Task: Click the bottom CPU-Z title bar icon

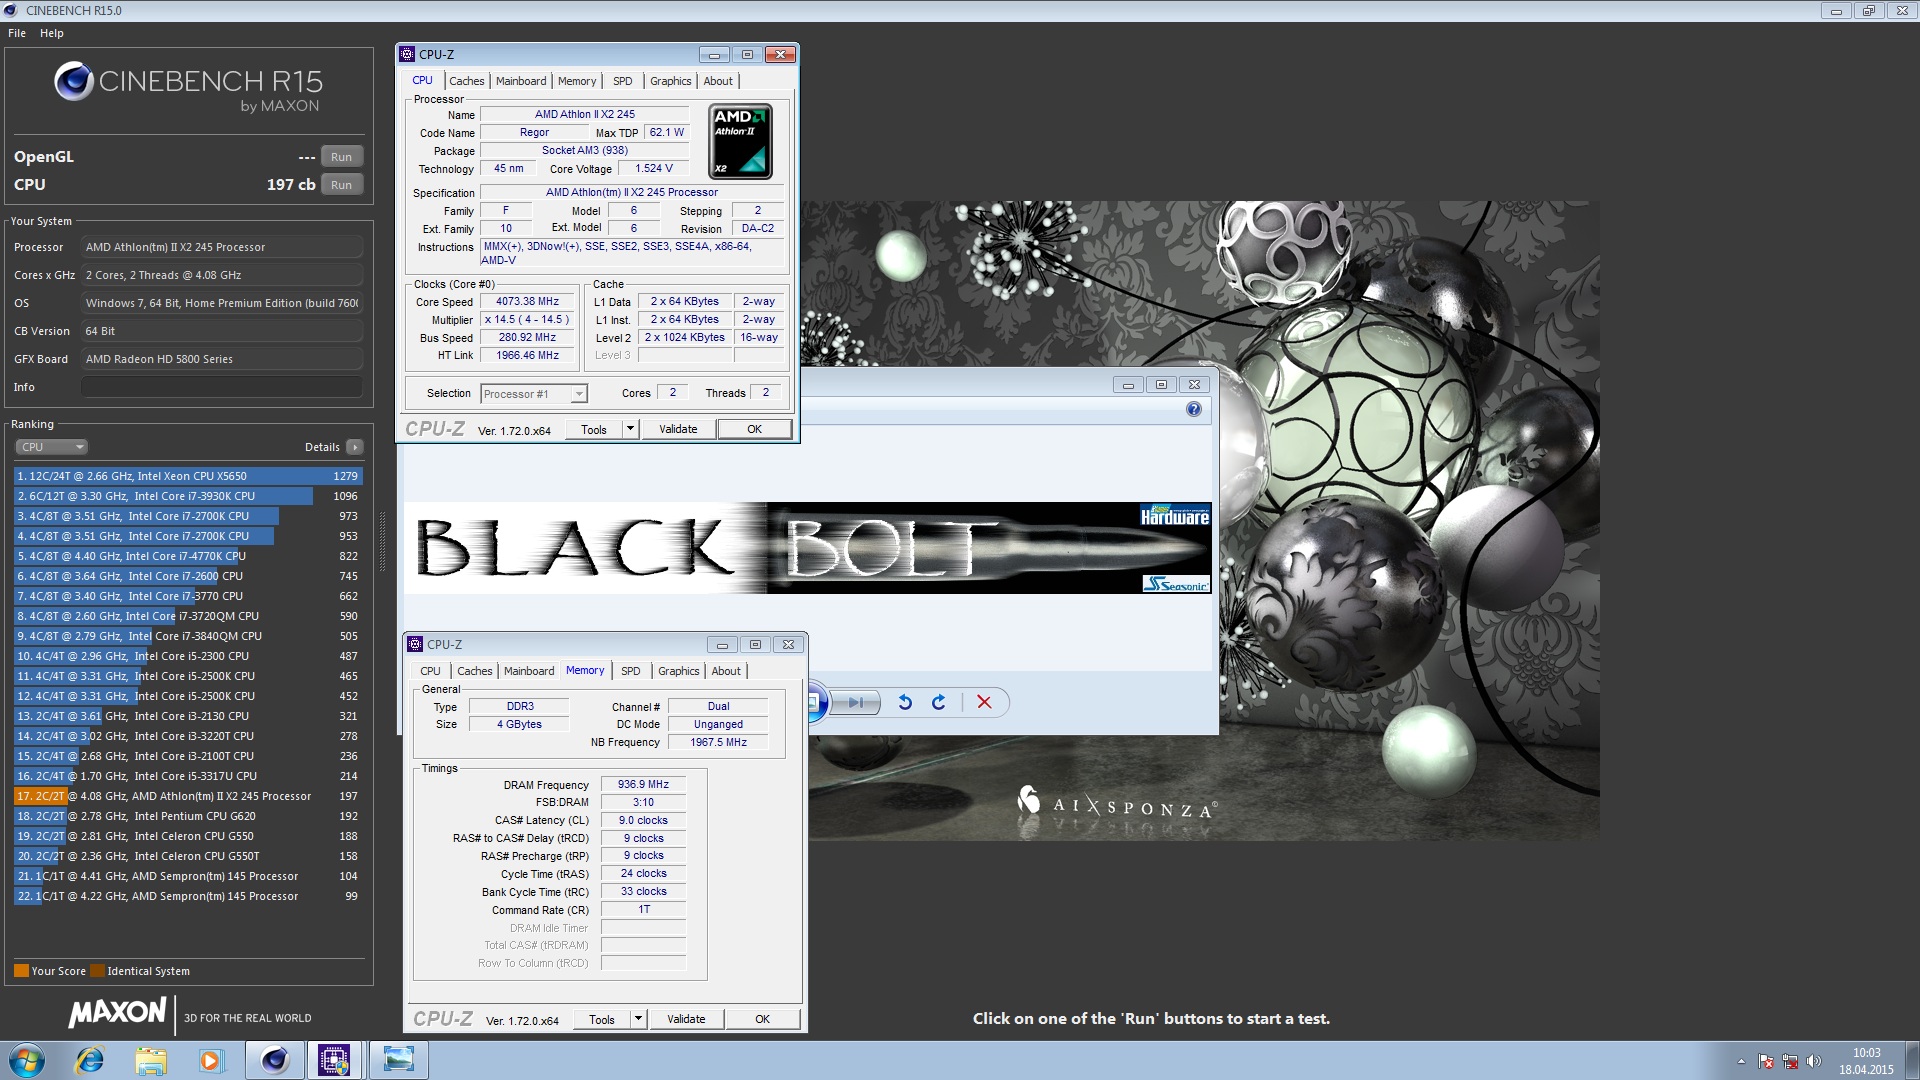Action: click(x=415, y=645)
